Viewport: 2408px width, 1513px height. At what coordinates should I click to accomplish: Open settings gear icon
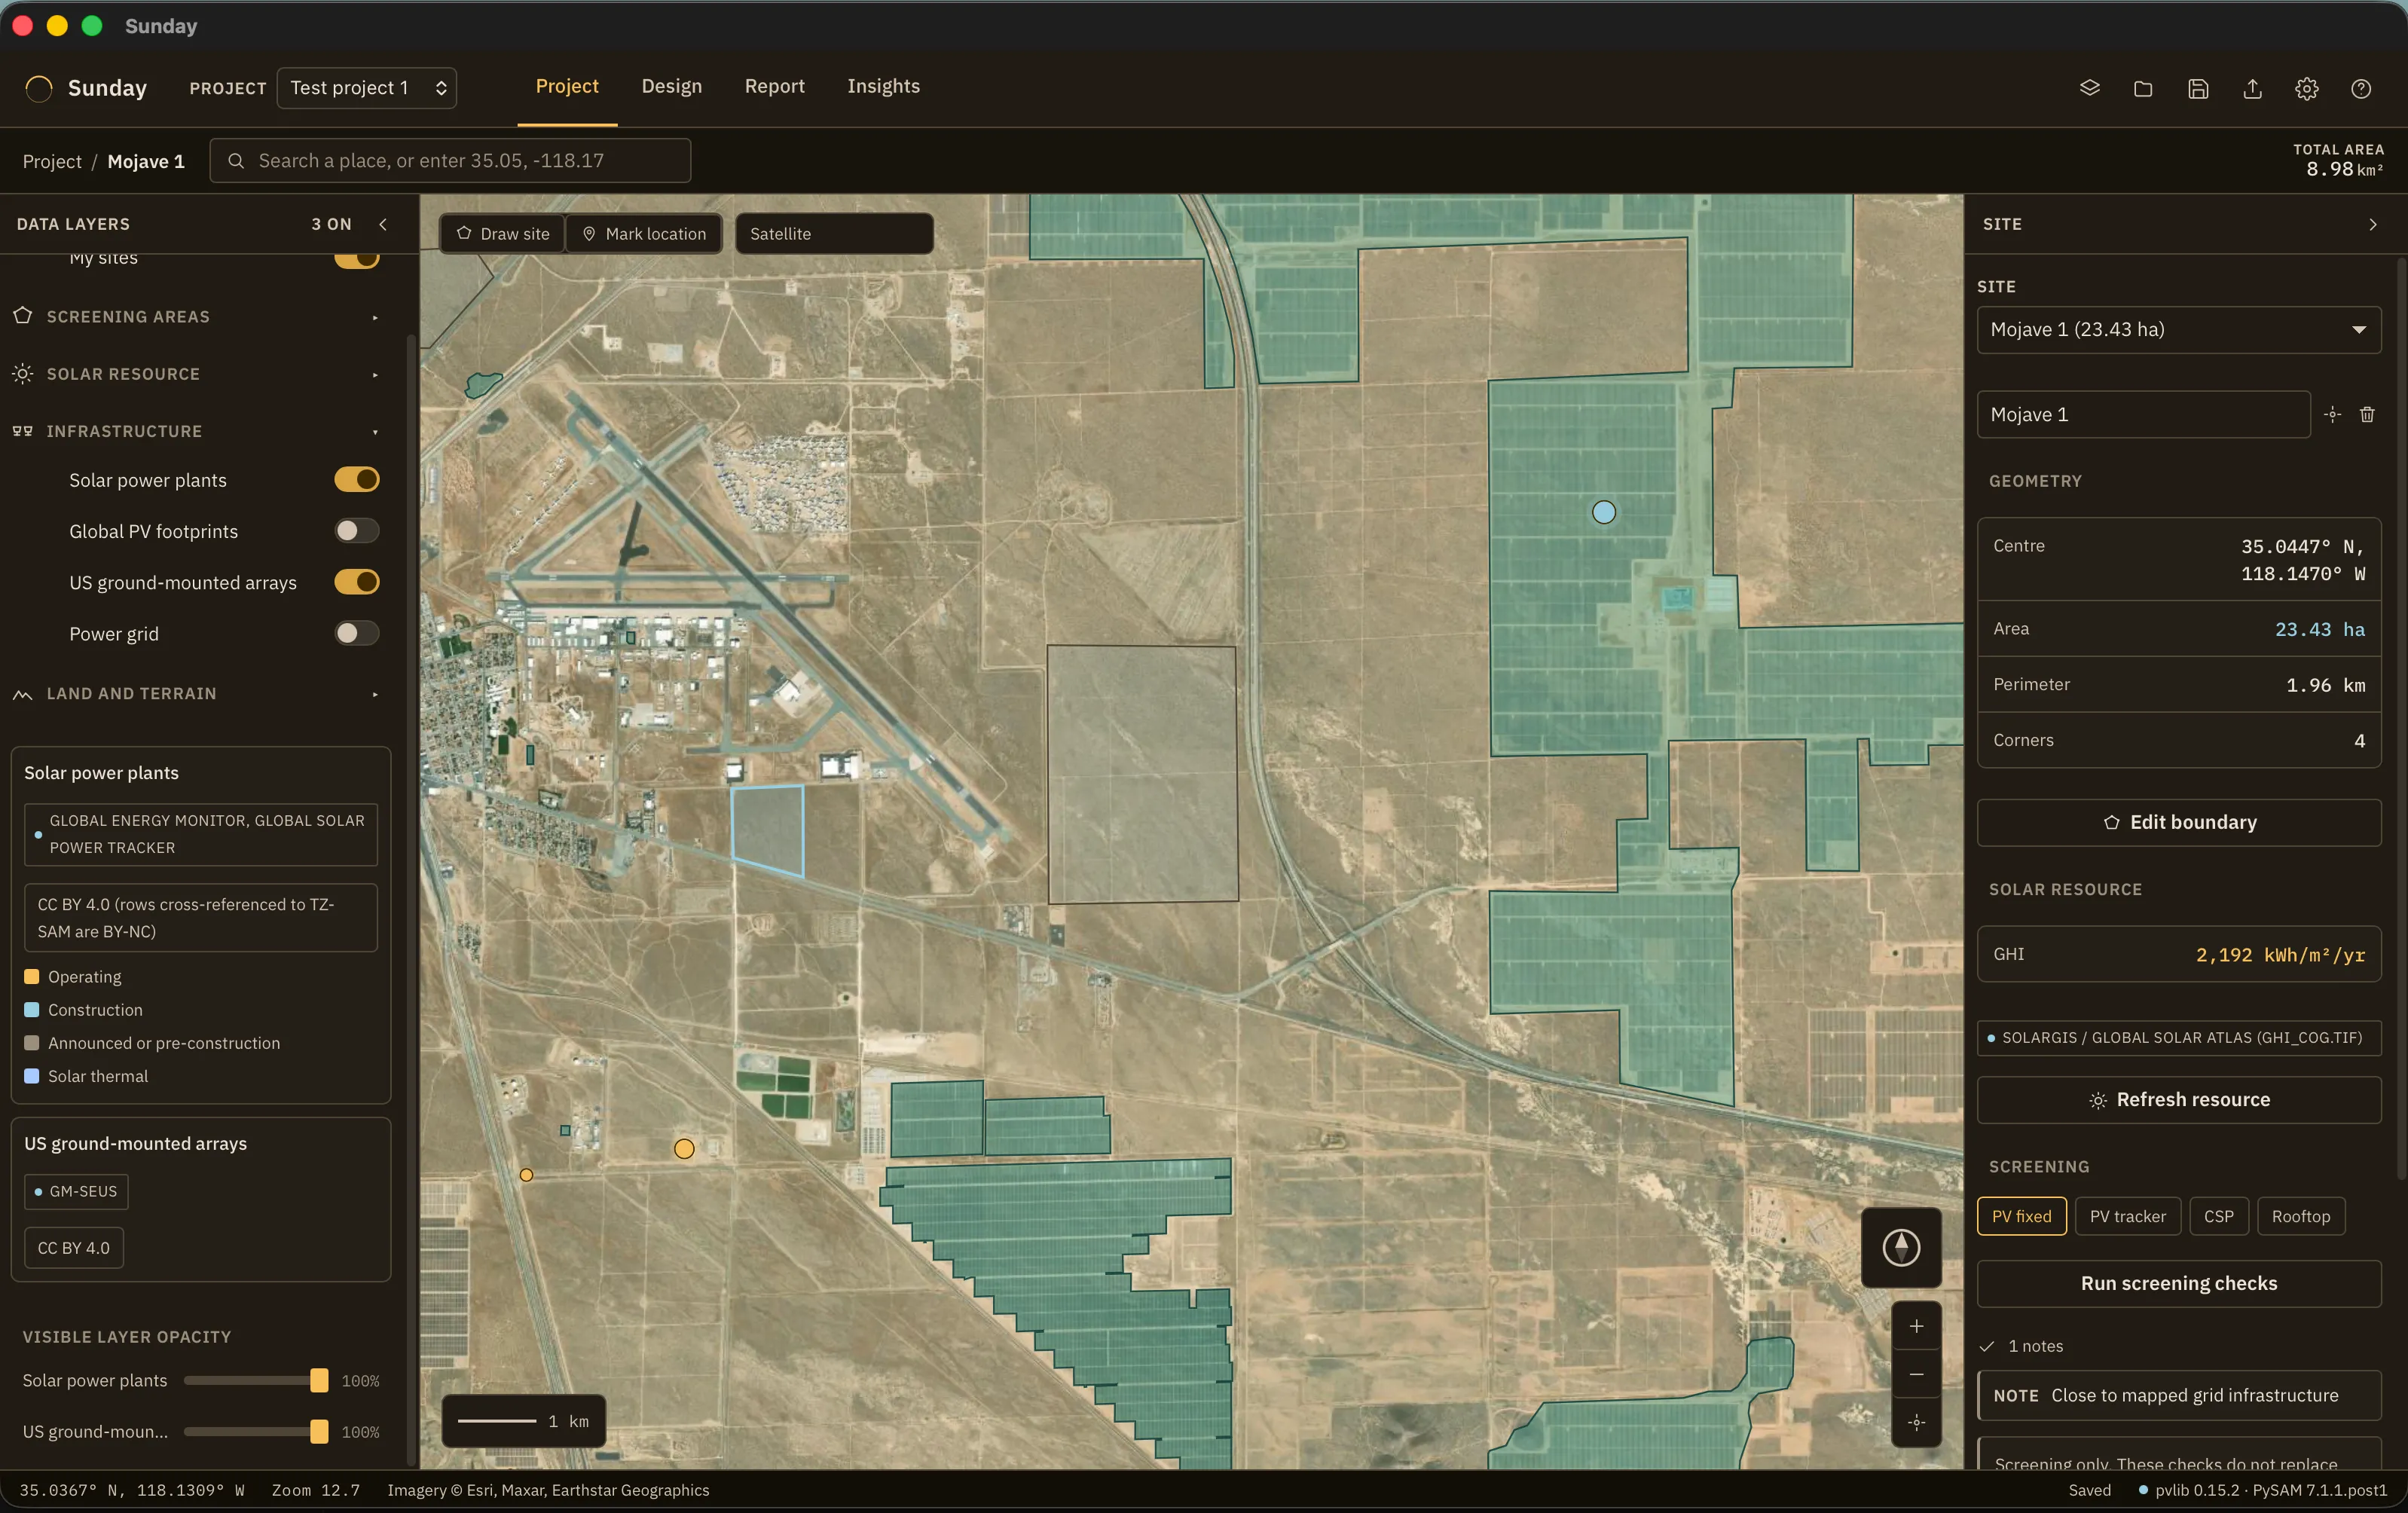coord(2306,88)
